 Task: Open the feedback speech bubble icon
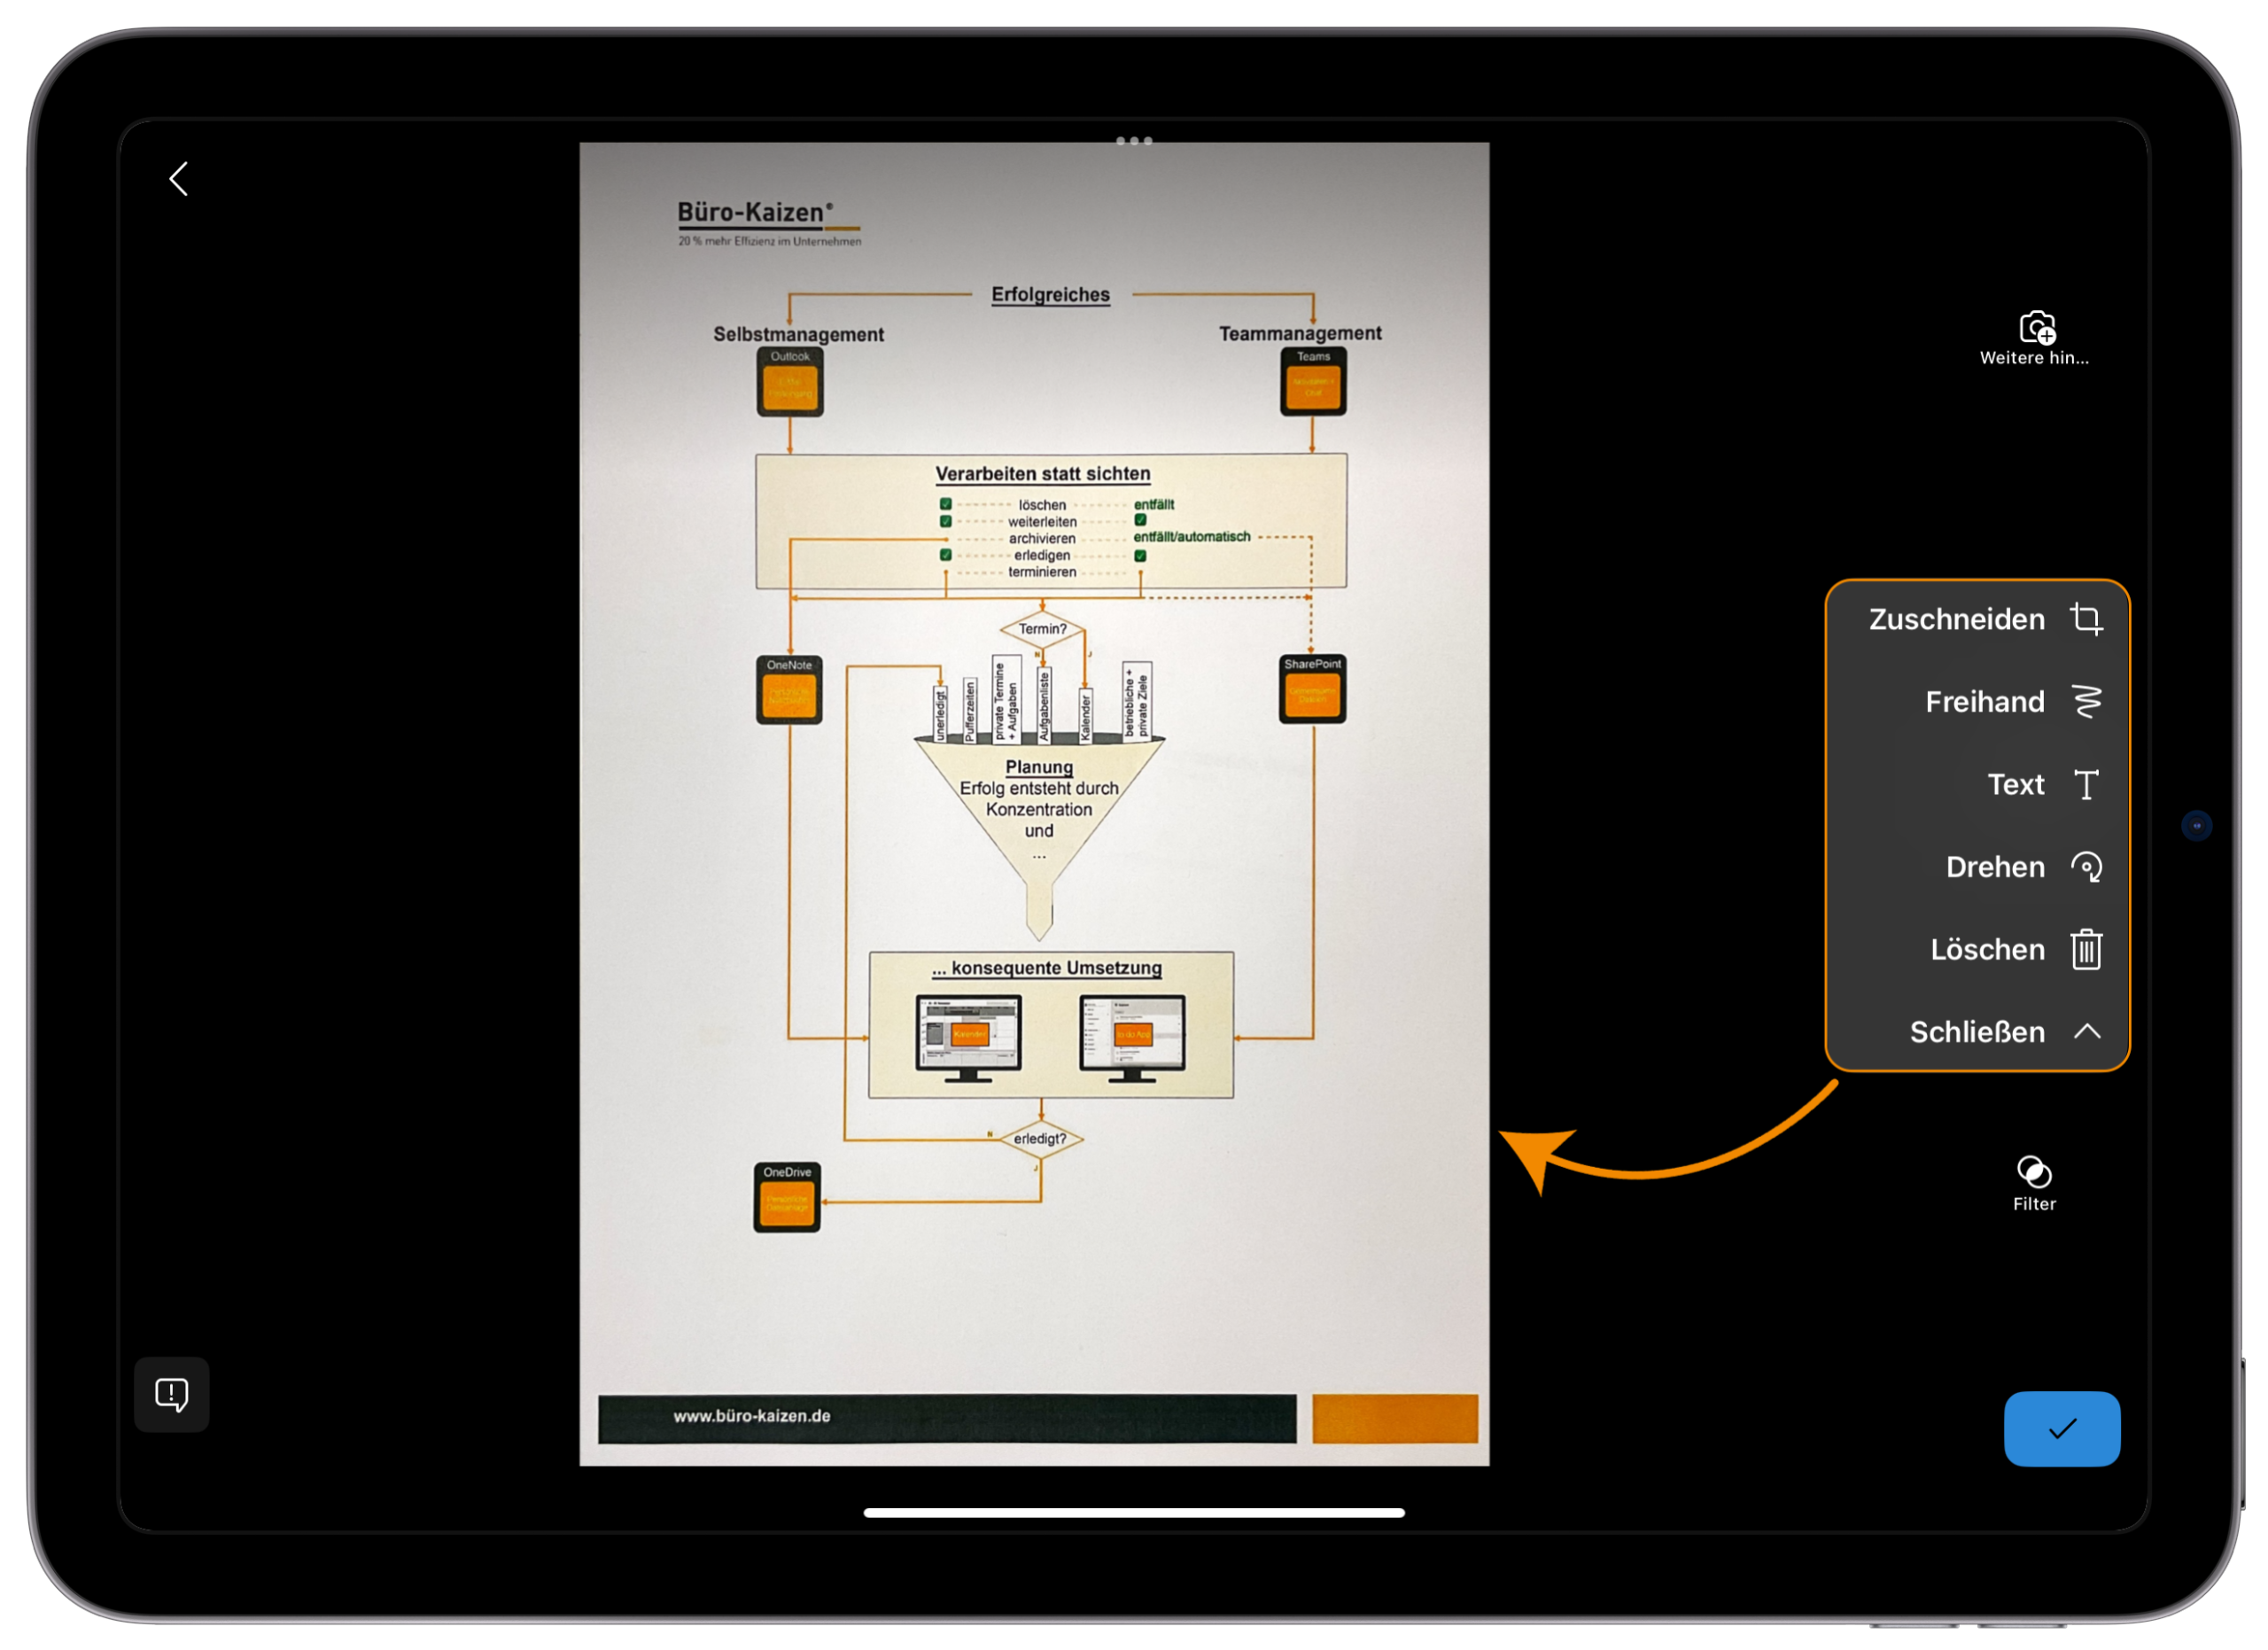tap(172, 1394)
